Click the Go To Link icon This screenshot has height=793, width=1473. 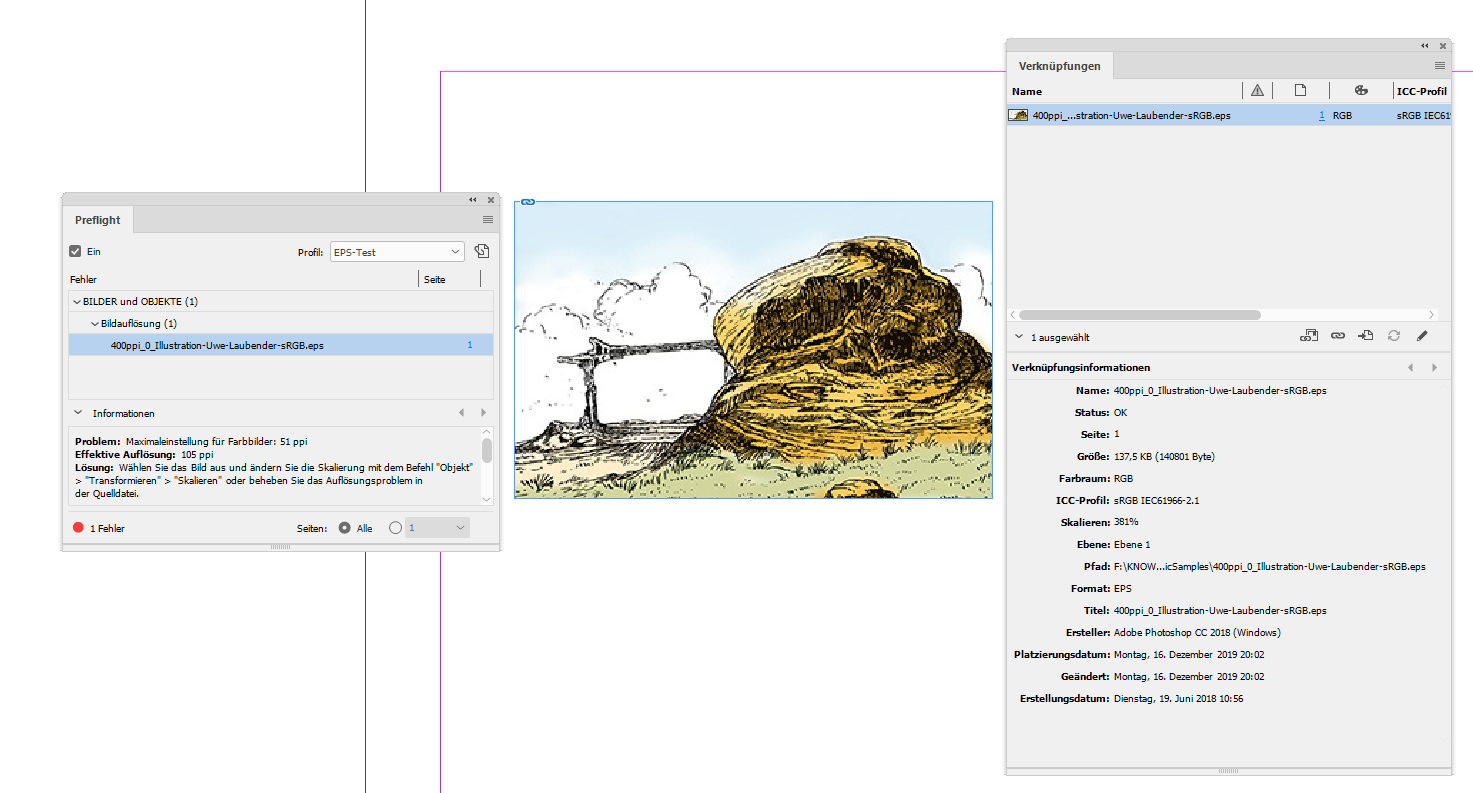[1365, 336]
